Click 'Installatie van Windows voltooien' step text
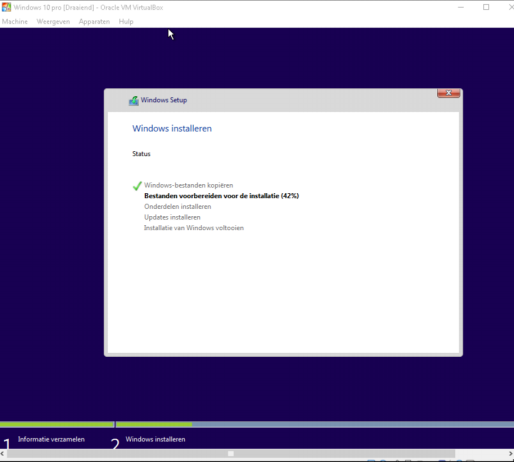Screen dimensions: 514x462 click(x=194, y=228)
